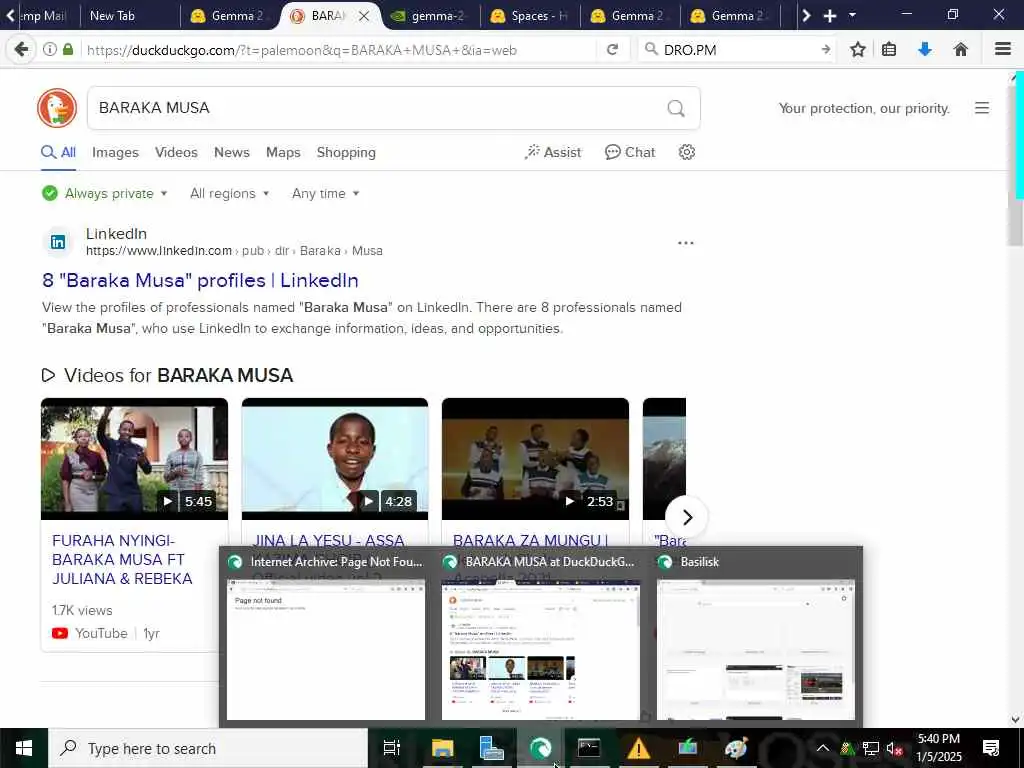This screenshot has height=768, width=1024.
Task: View the padlock site security icon
Action: coord(68,49)
